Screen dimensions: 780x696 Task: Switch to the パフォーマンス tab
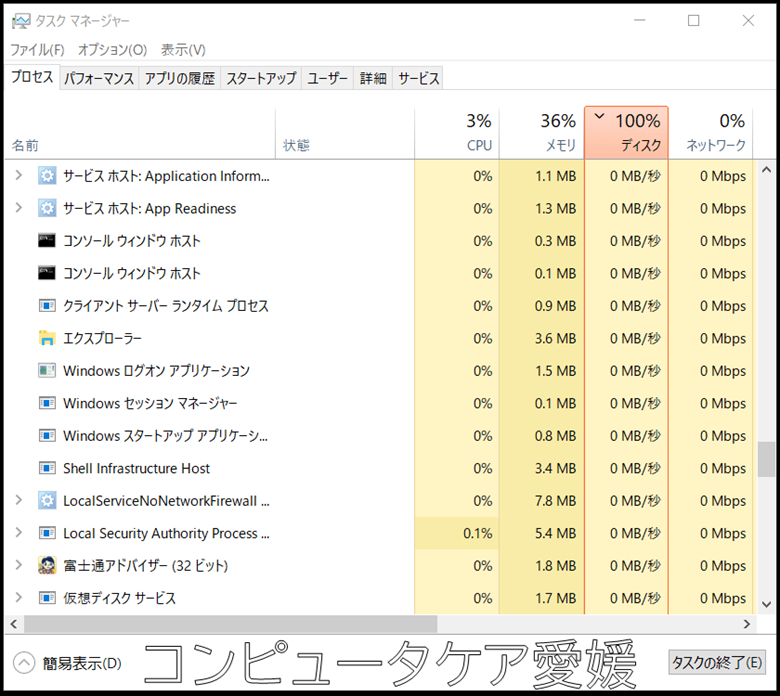[x=99, y=79]
